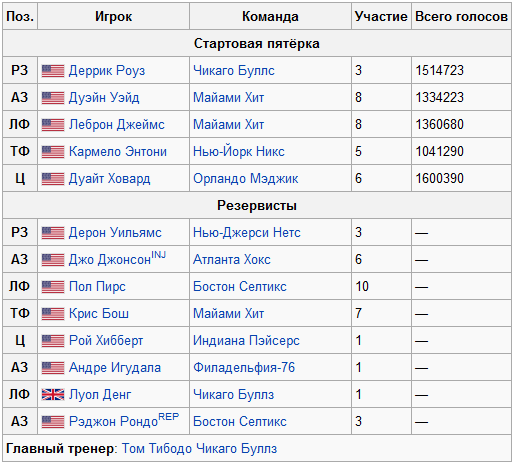Follow the Индиана Пэйсерс team link
Screen dimensions: 515x464
click(246, 341)
